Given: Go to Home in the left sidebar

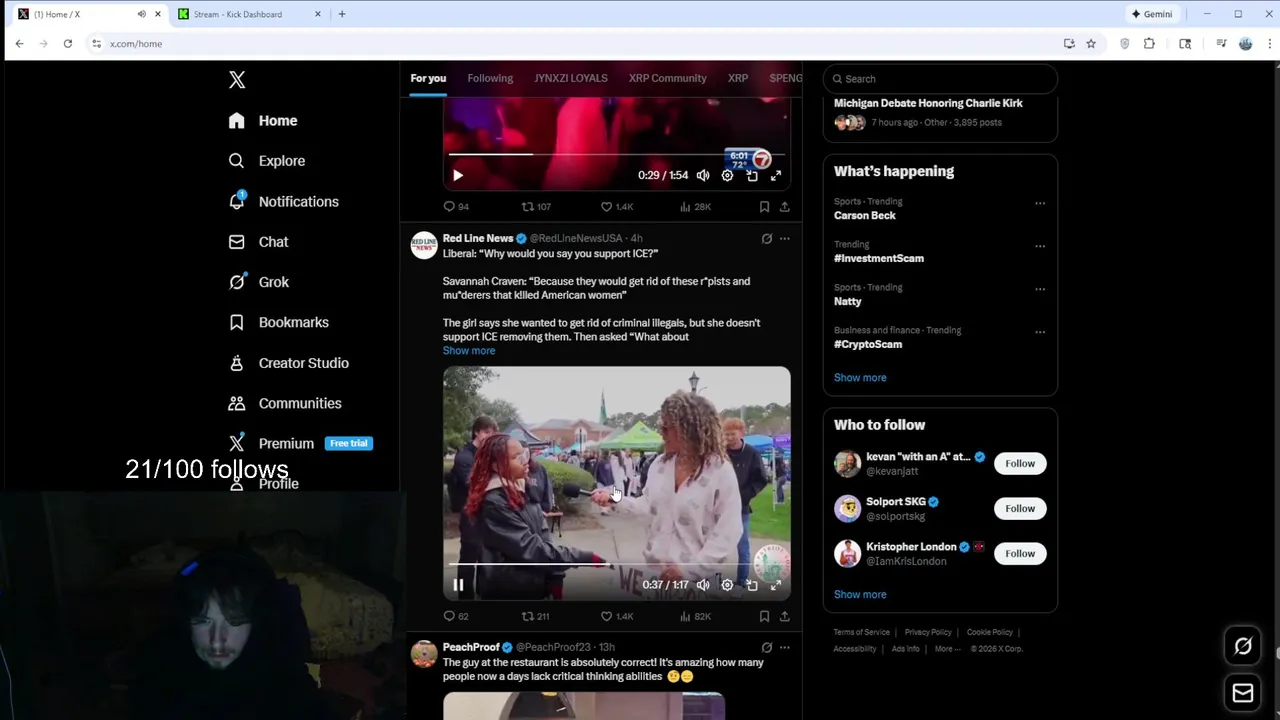Looking at the screenshot, I should (x=263, y=120).
